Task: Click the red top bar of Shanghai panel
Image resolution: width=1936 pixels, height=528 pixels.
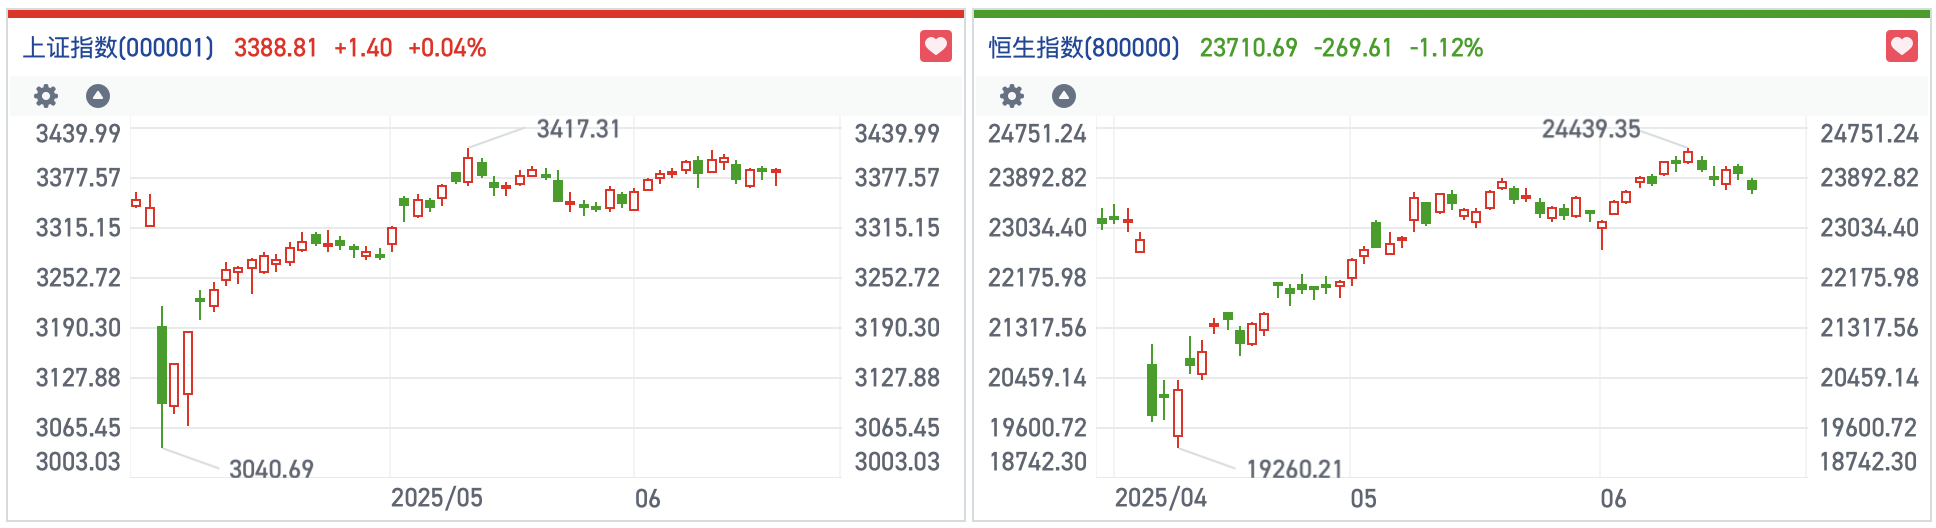Action: [486, 14]
